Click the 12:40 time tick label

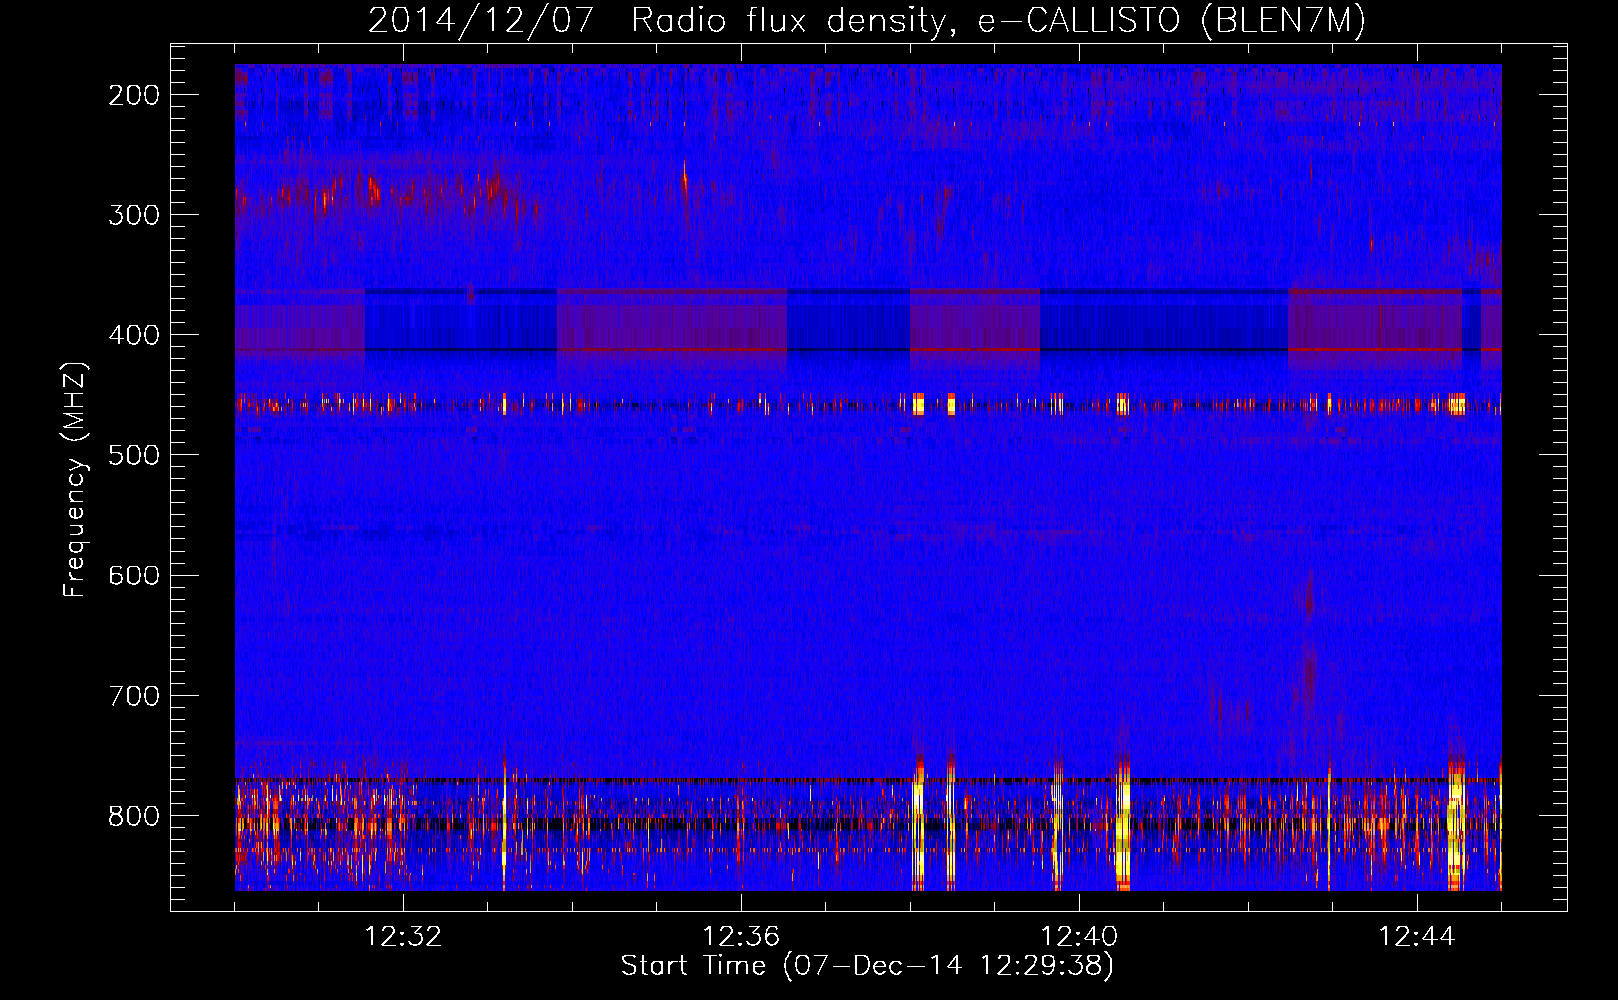(1079, 937)
